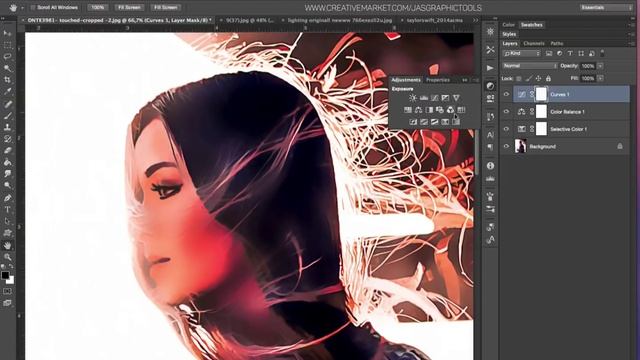Image resolution: width=640 pixels, height=360 pixels.
Task: Add a Levels adjustment layer
Action: point(424,98)
